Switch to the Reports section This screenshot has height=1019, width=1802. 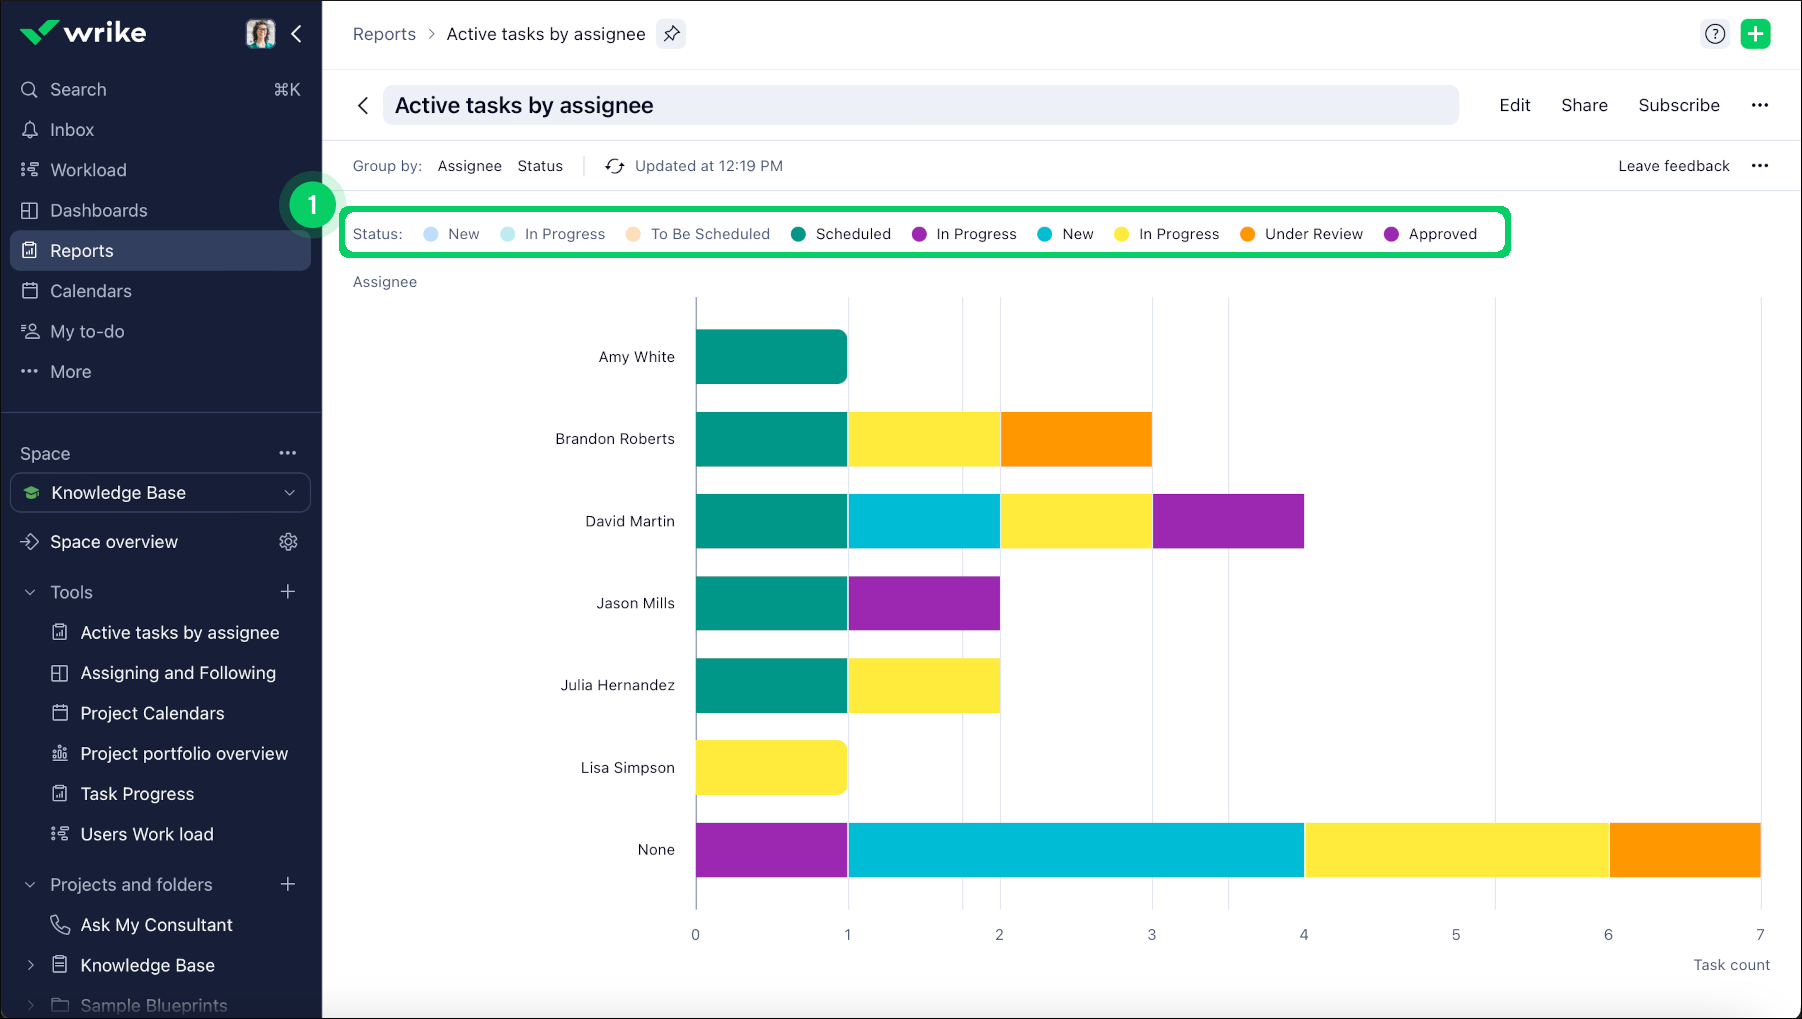pyautogui.click(x=82, y=250)
